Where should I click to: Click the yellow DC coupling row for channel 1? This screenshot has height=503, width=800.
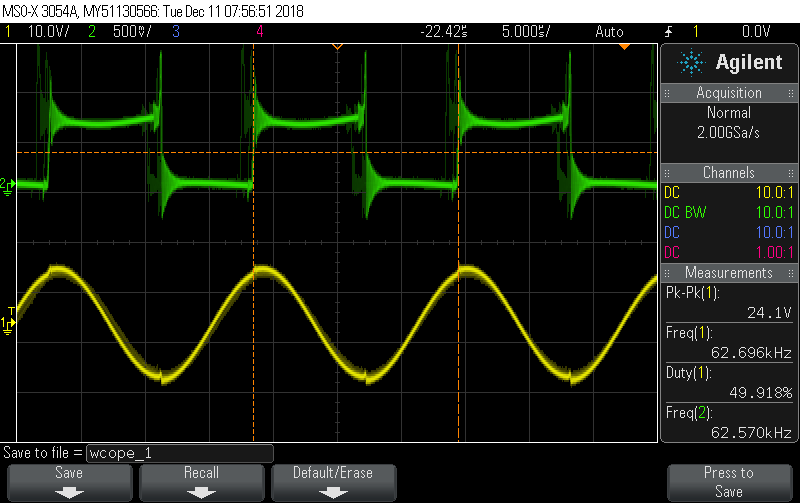[x=729, y=192]
